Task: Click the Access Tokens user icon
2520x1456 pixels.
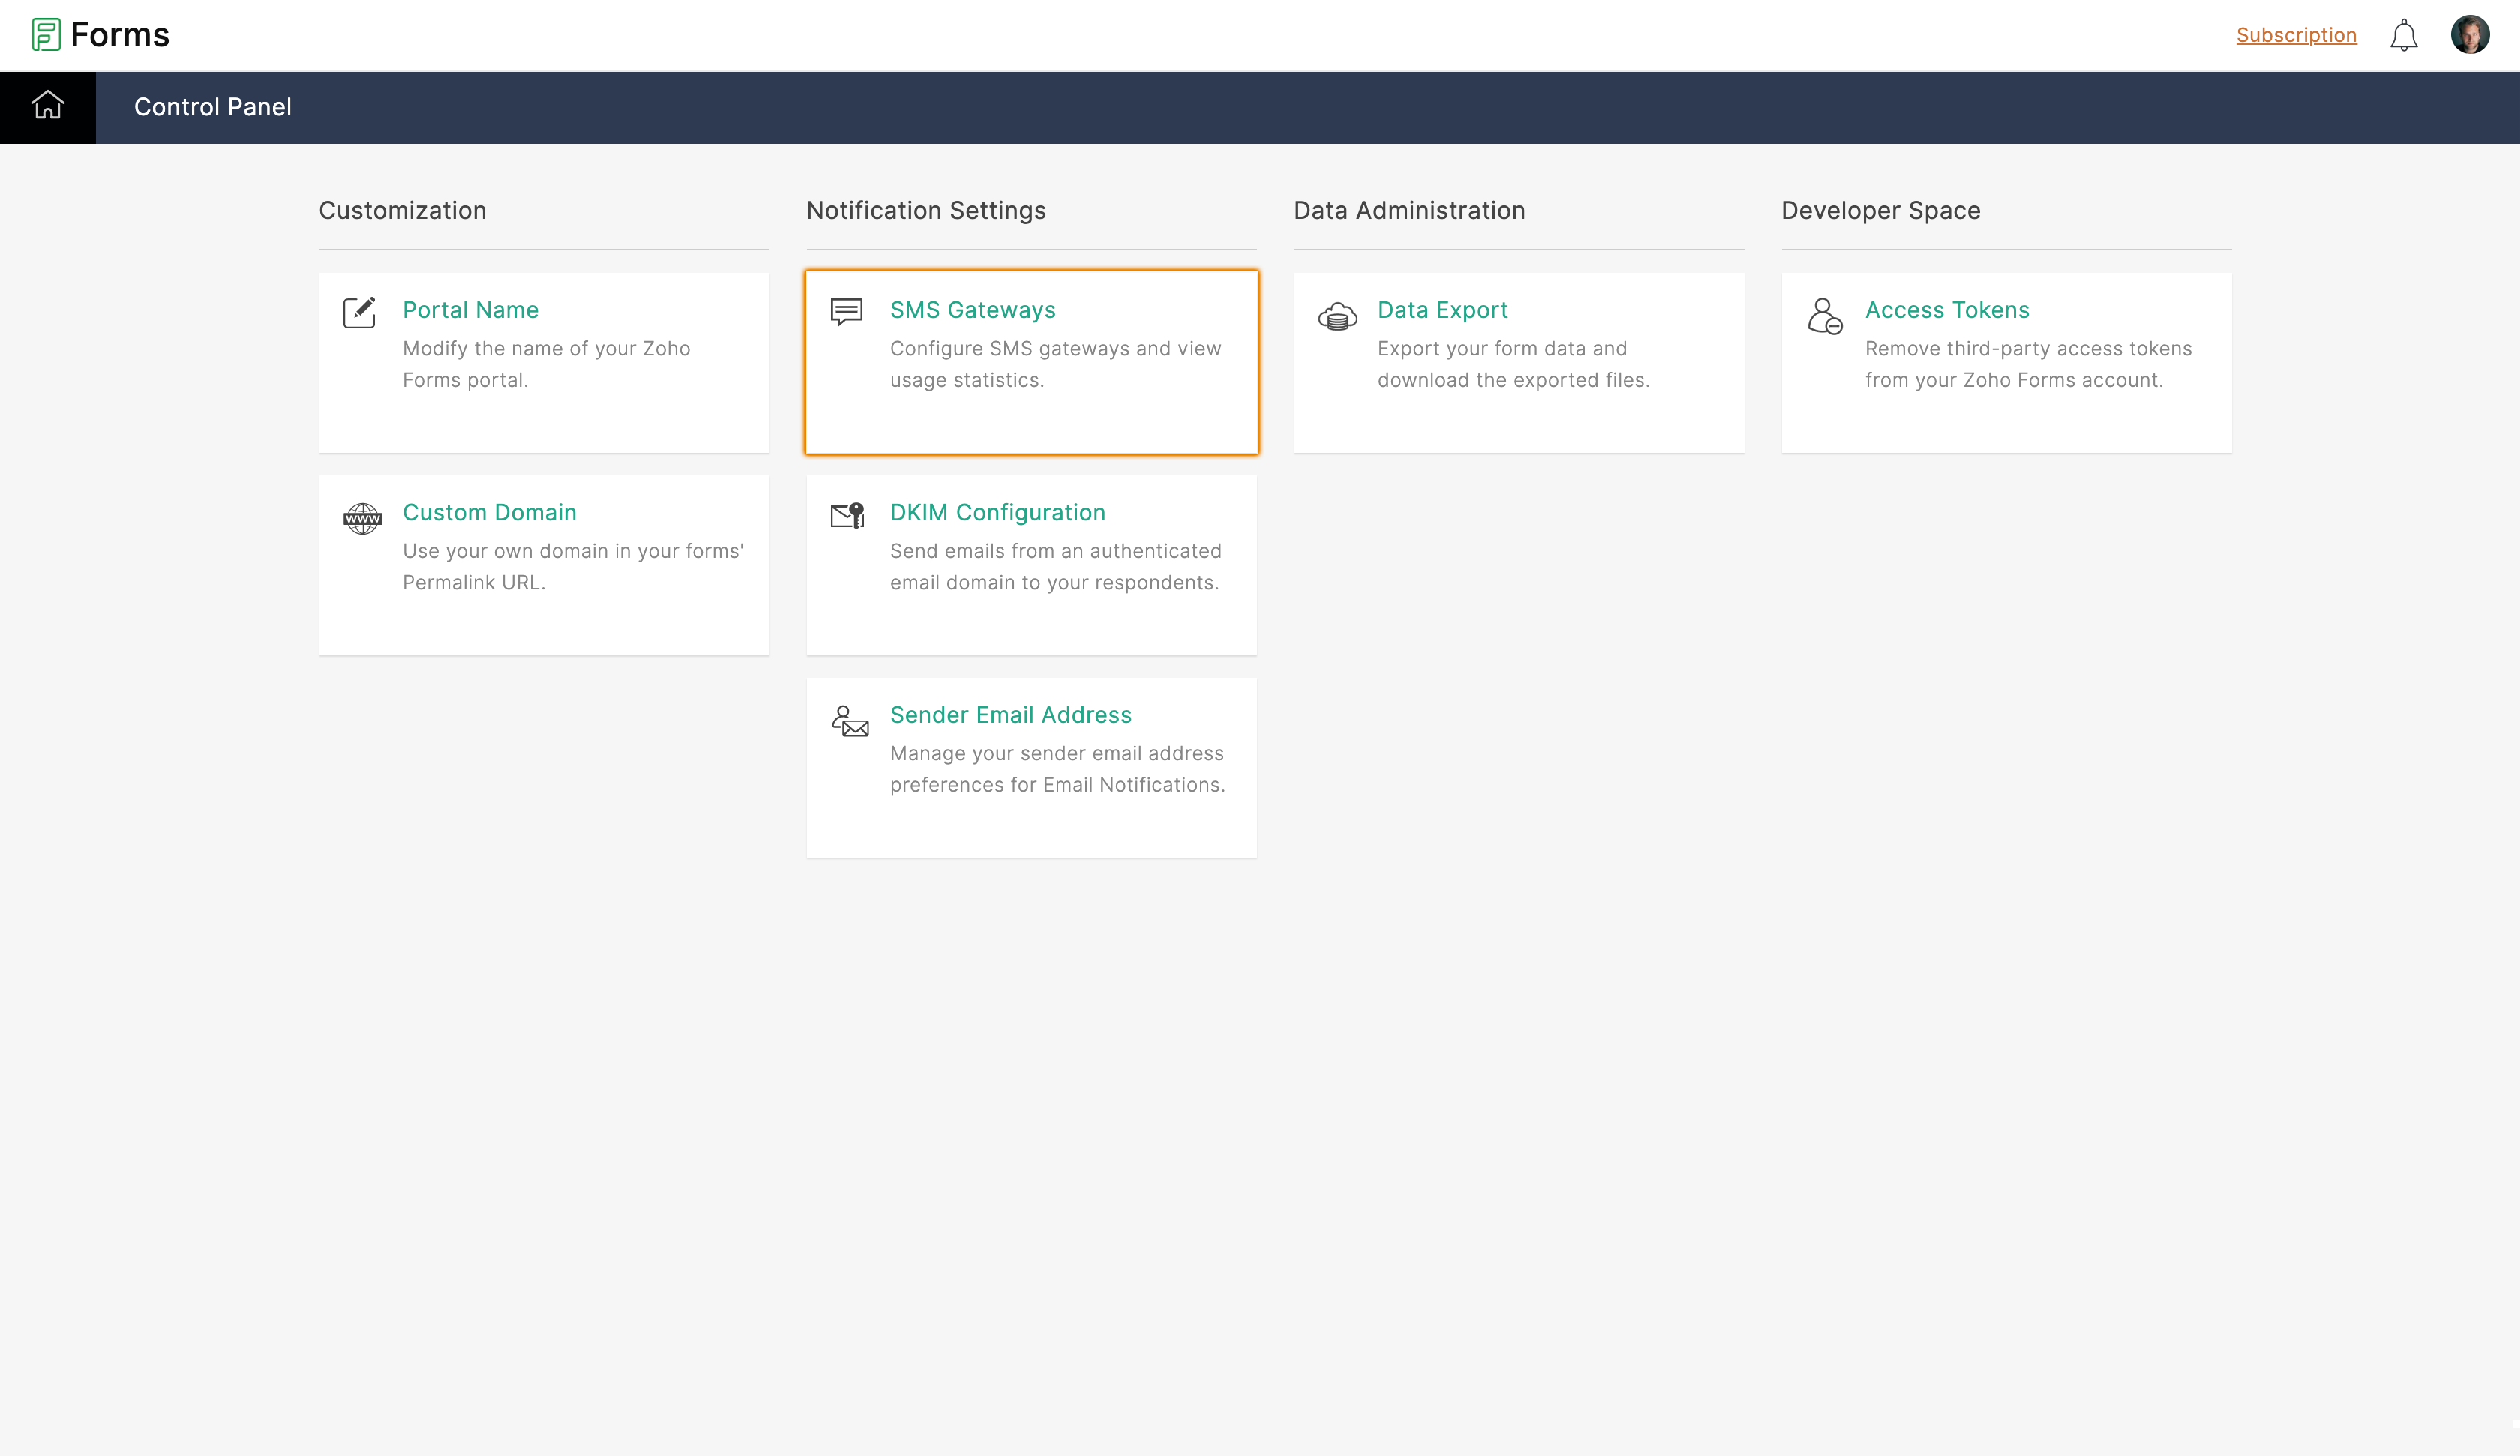Action: (1825, 316)
